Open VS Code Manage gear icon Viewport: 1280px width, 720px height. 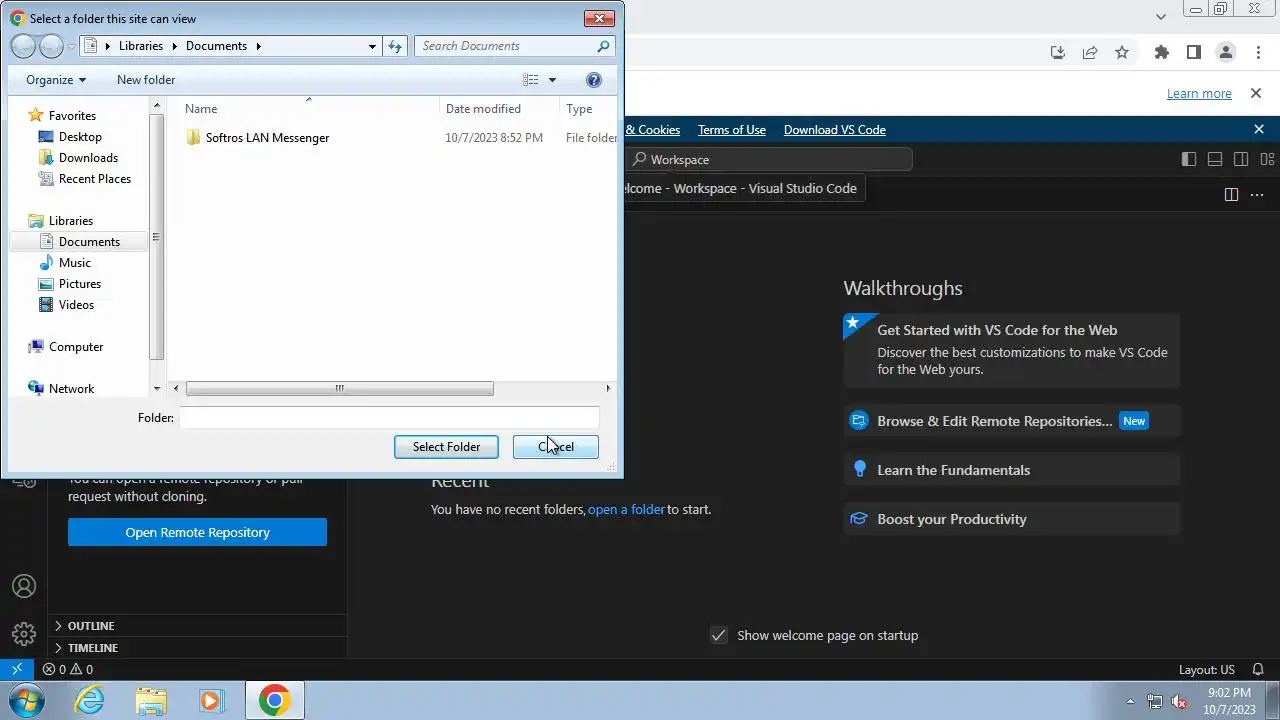coord(23,634)
